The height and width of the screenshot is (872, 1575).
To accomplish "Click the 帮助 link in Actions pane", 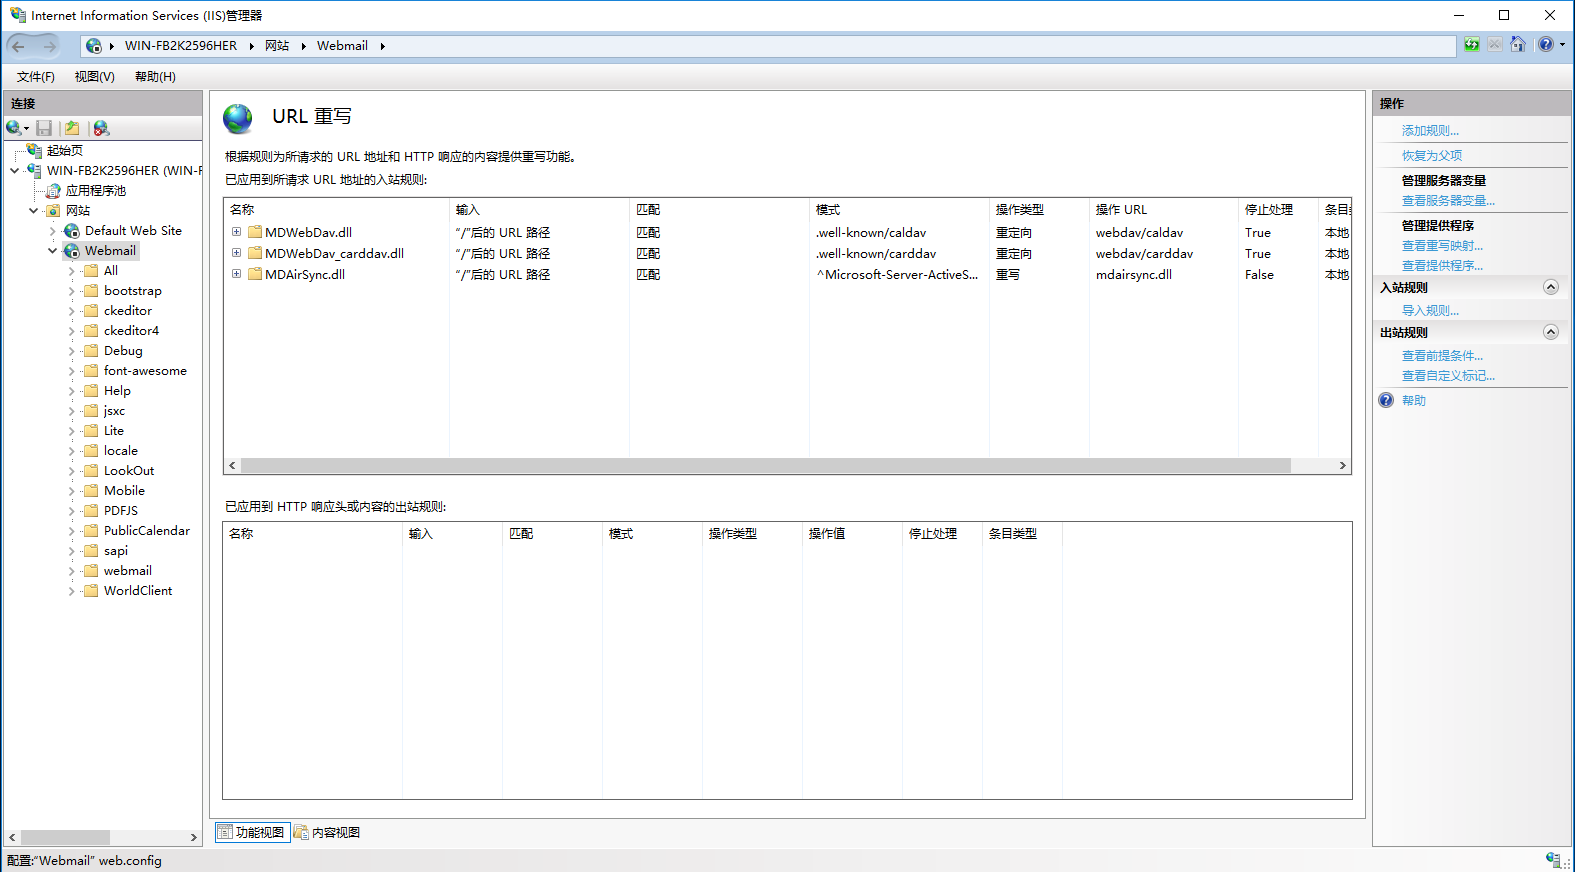I will (x=1414, y=401).
